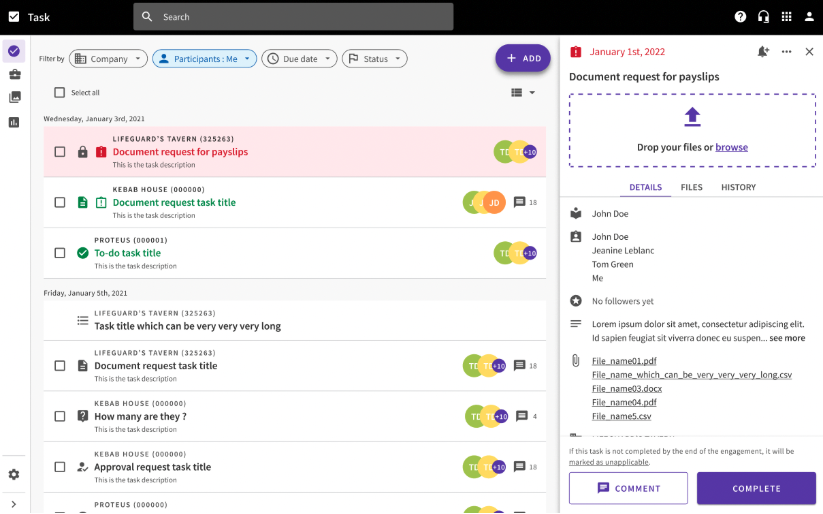
Task: Open the Participants: Me filter dropdown
Action: tap(204, 59)
